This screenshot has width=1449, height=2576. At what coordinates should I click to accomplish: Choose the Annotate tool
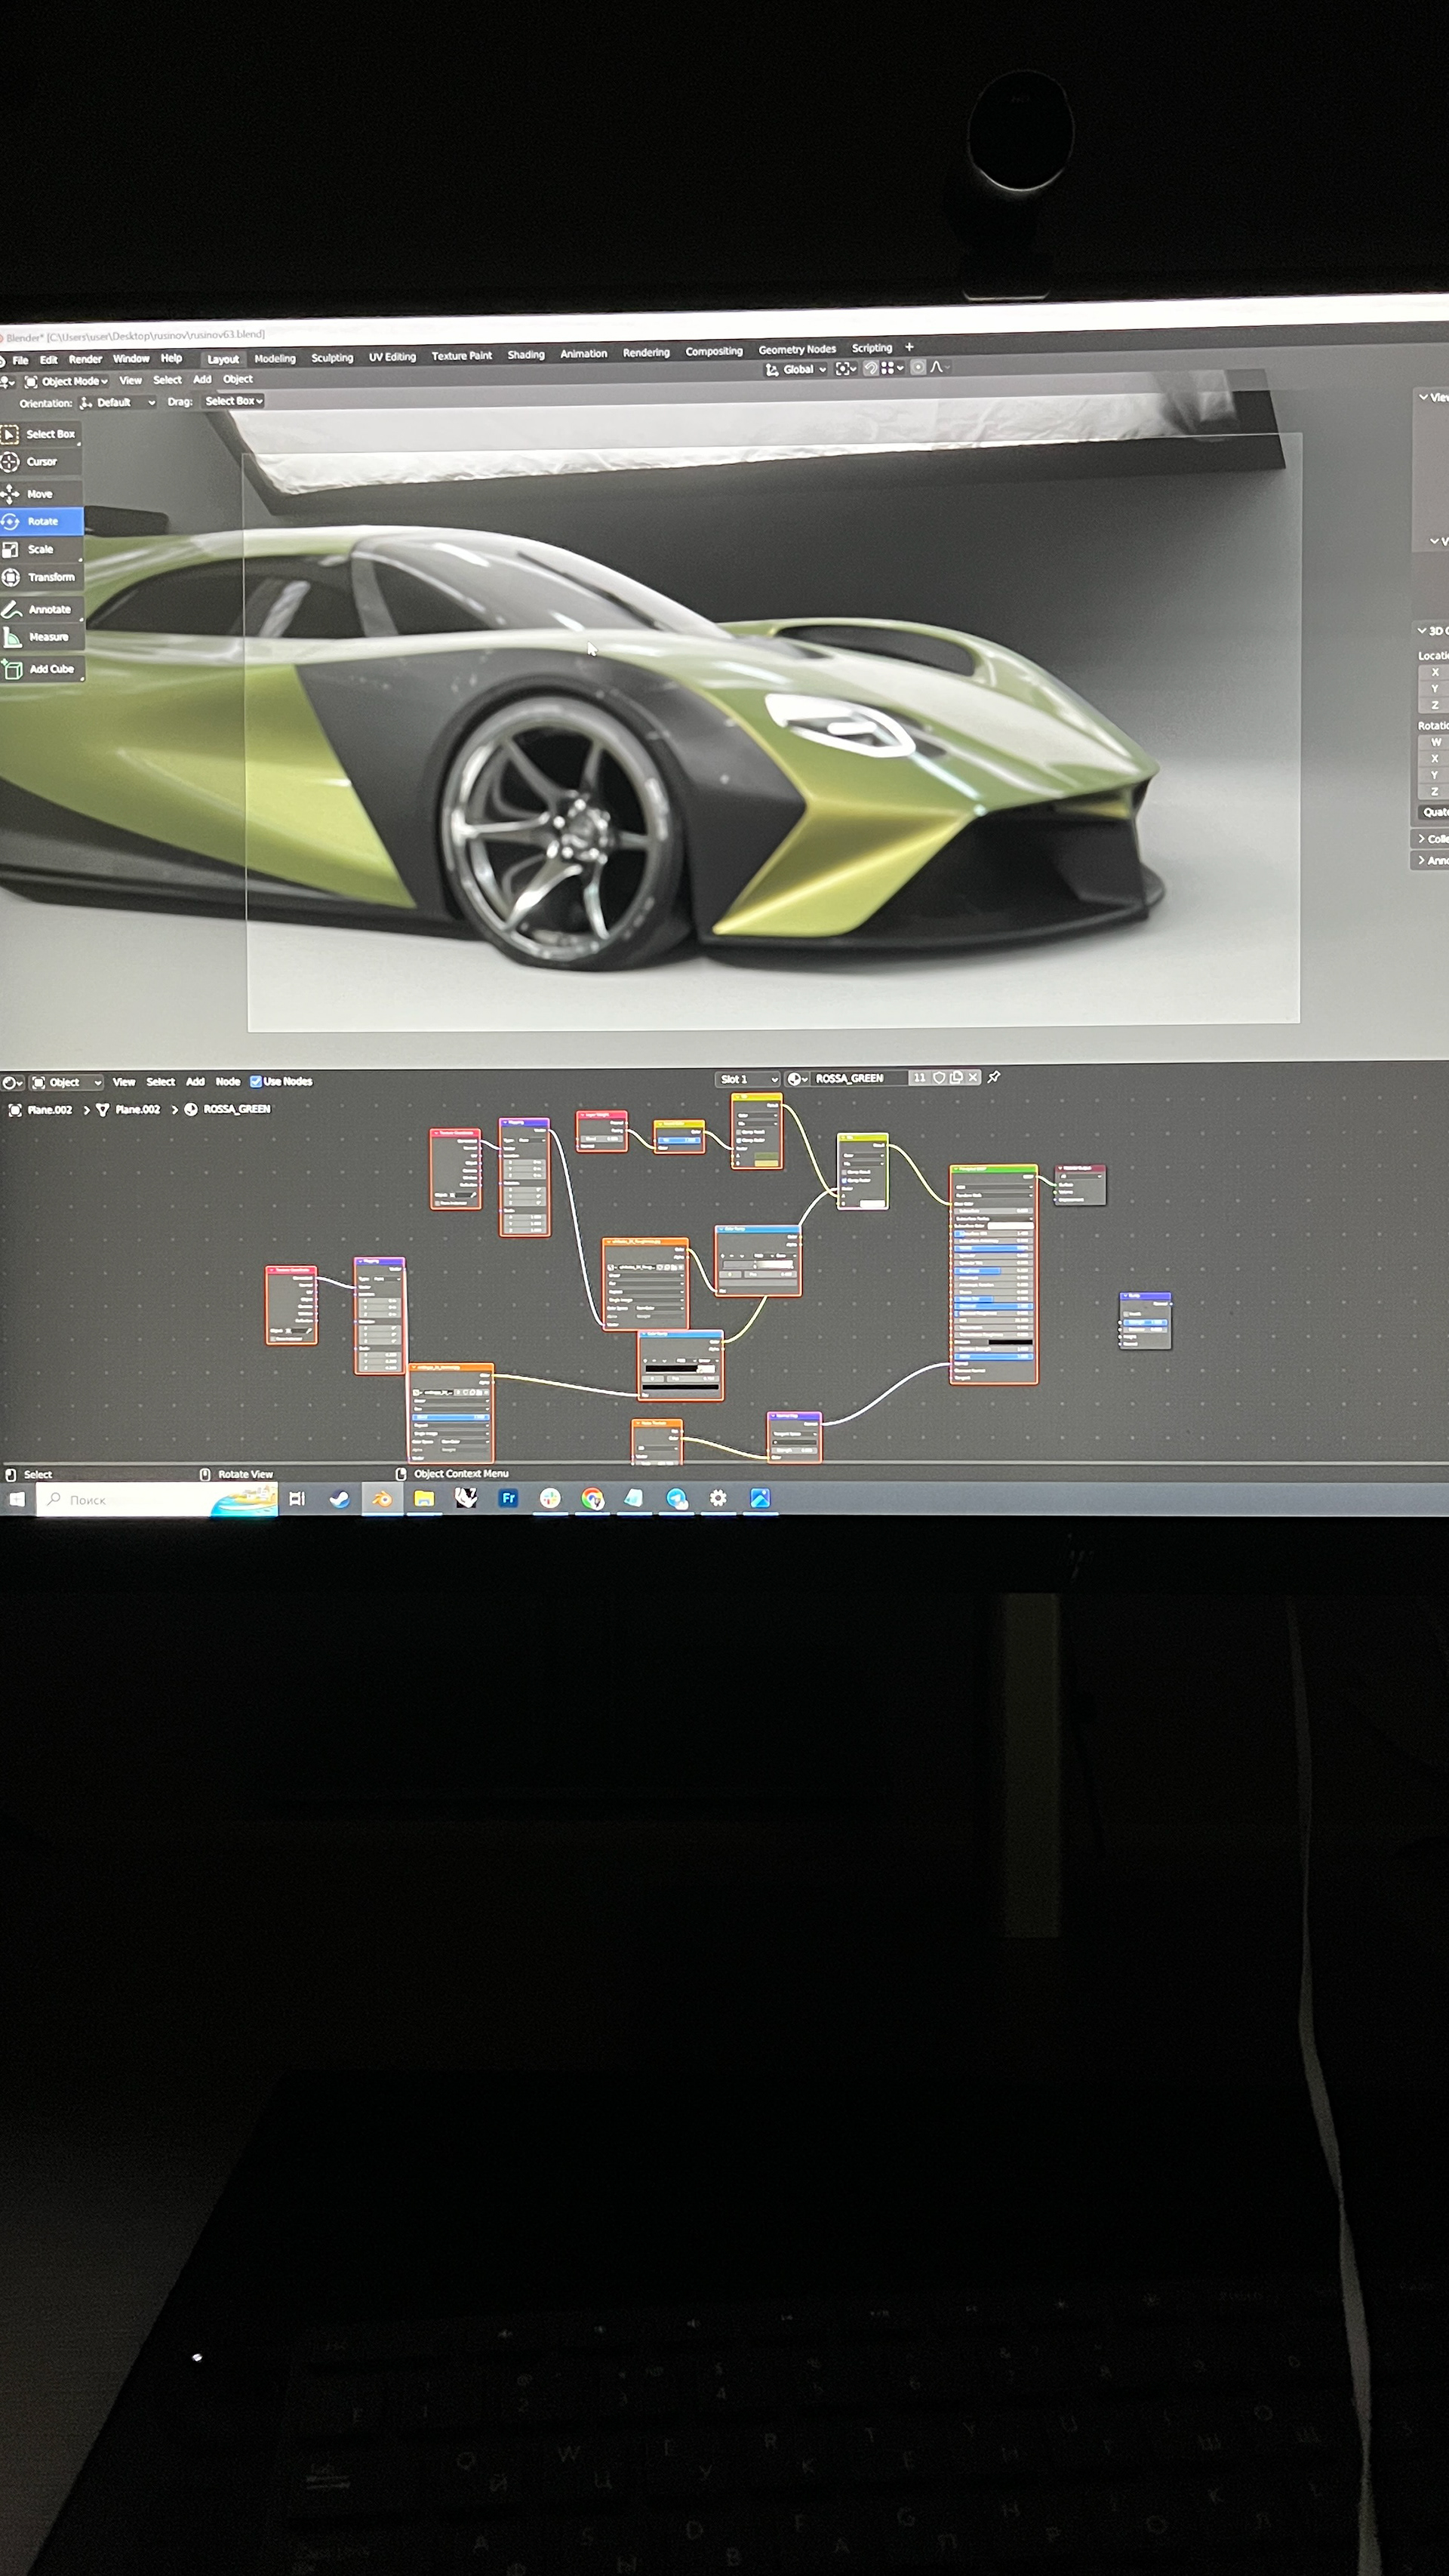tap(48, 609)
